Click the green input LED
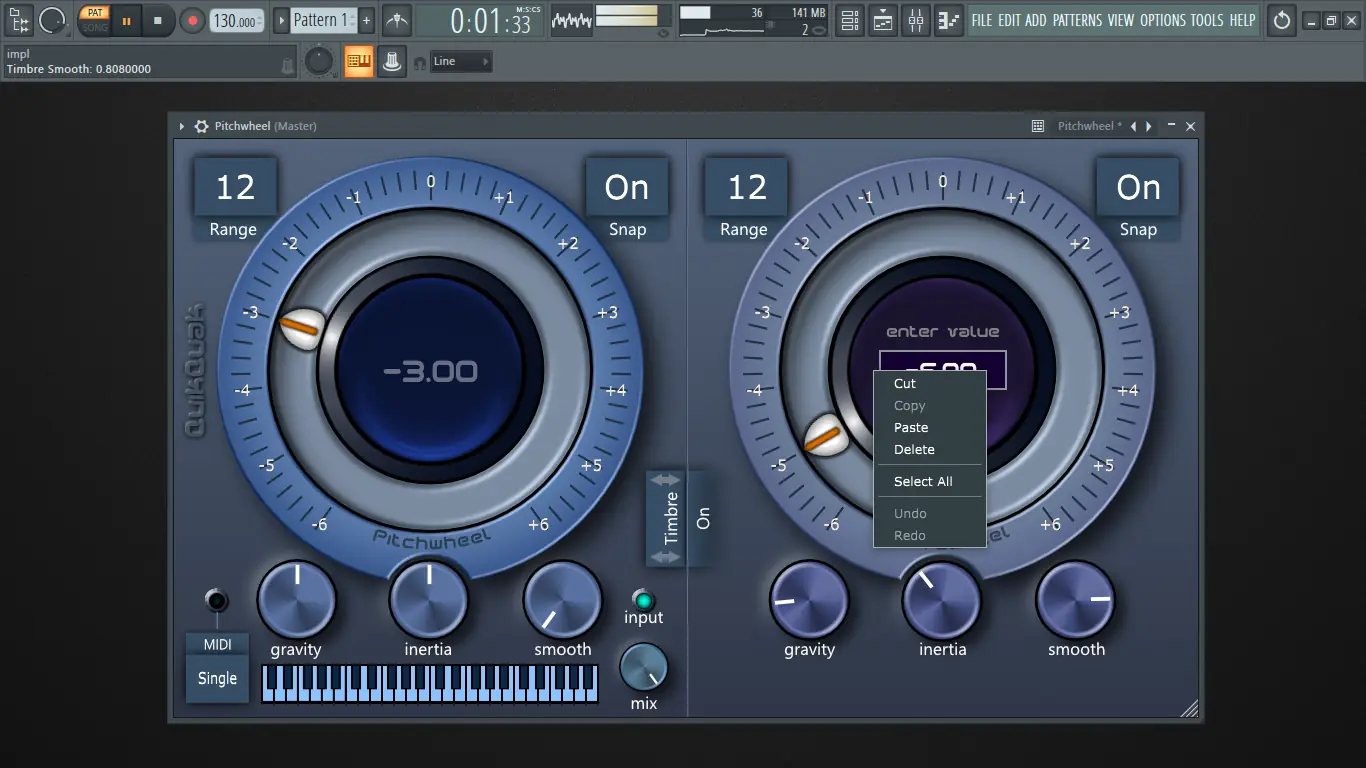Viewport: 1366px width, 768px height. (x=644, y=600)
